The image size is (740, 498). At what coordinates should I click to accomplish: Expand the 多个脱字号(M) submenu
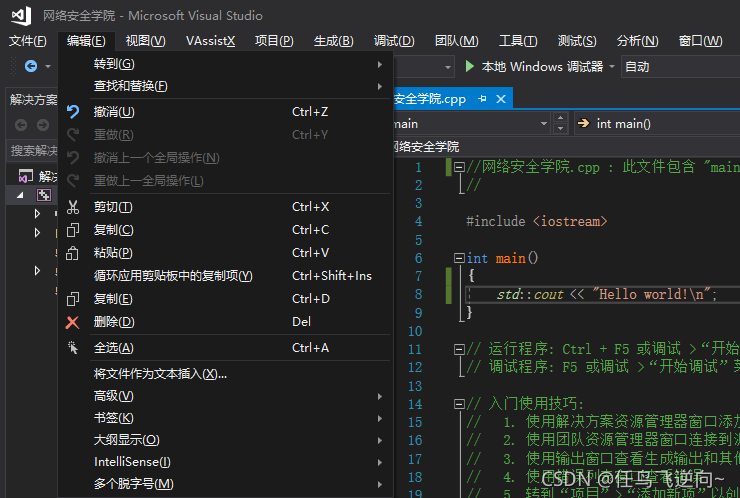click(x=226, y=484)
